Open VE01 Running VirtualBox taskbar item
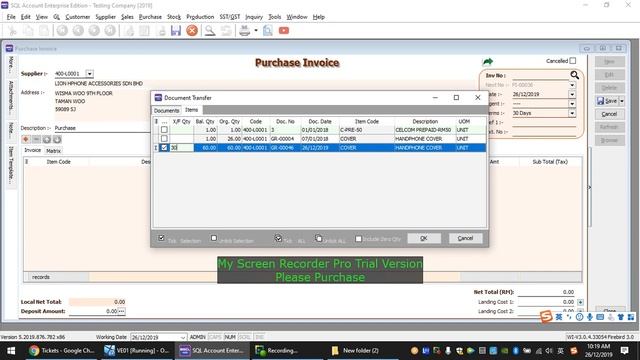Screen dimensions: 640x360 137,351
